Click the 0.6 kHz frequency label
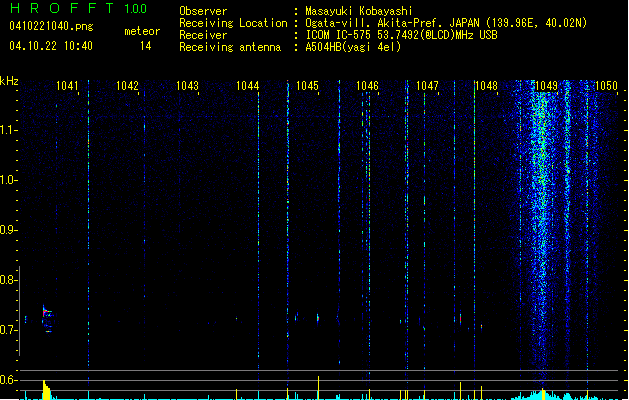The width and height of the screenshot is (629, 400). pos(8,380)
